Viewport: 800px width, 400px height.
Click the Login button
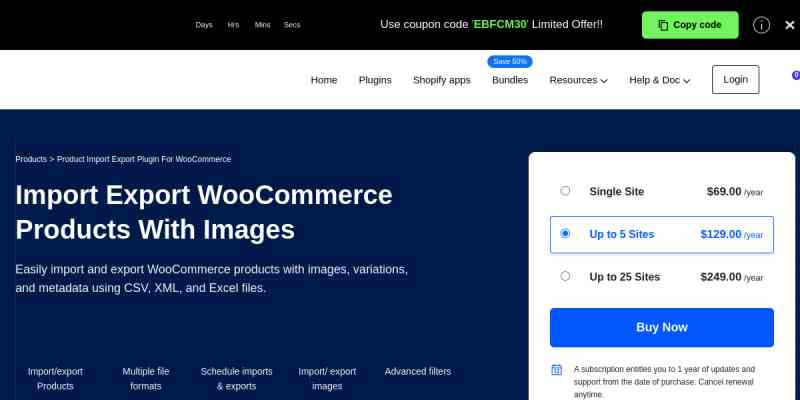click(735, 80)
